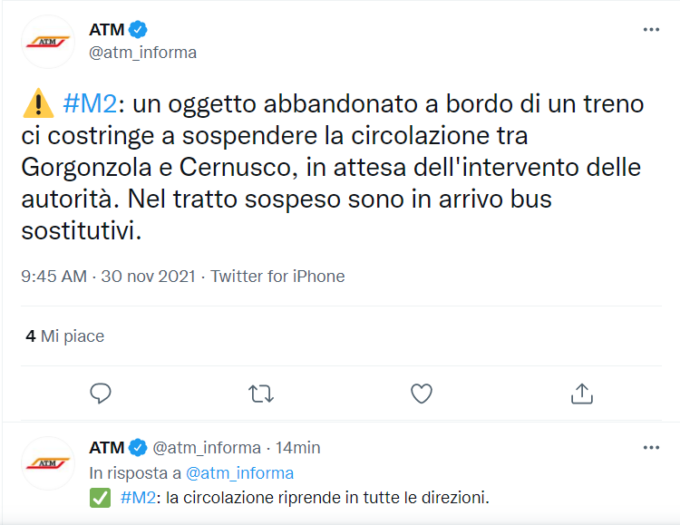Image resolution: width=680 pixels, height=525 pixels.
Task: Click the 14min timestamp on reply
Action: point(298,447)
